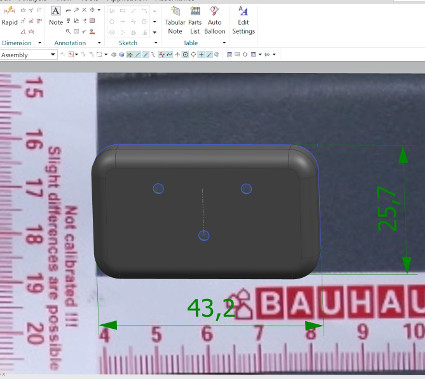Create a Parts List table
The height and width of the screenshot is (379, 425).
[195, 21]
